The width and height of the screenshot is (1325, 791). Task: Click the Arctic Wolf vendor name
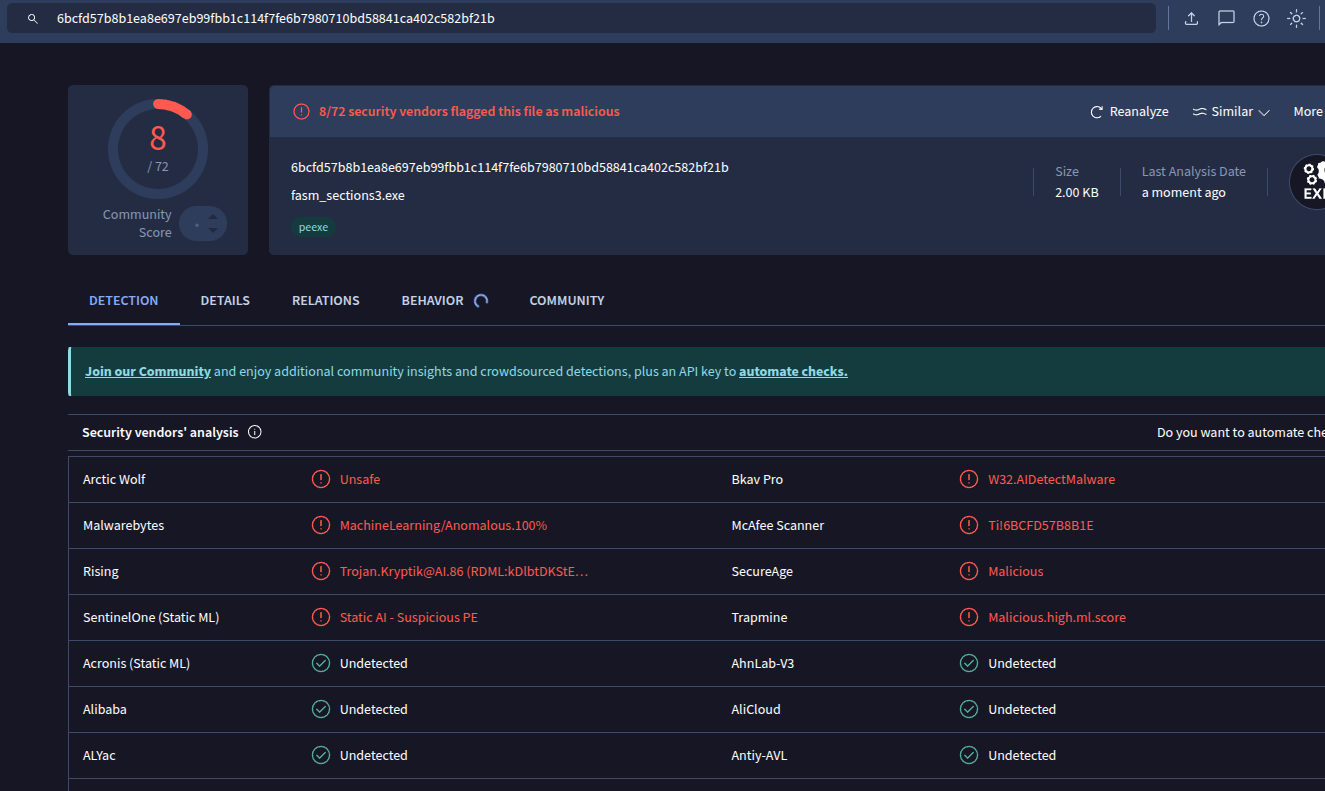pyautogui.click(x=114, y=479)
